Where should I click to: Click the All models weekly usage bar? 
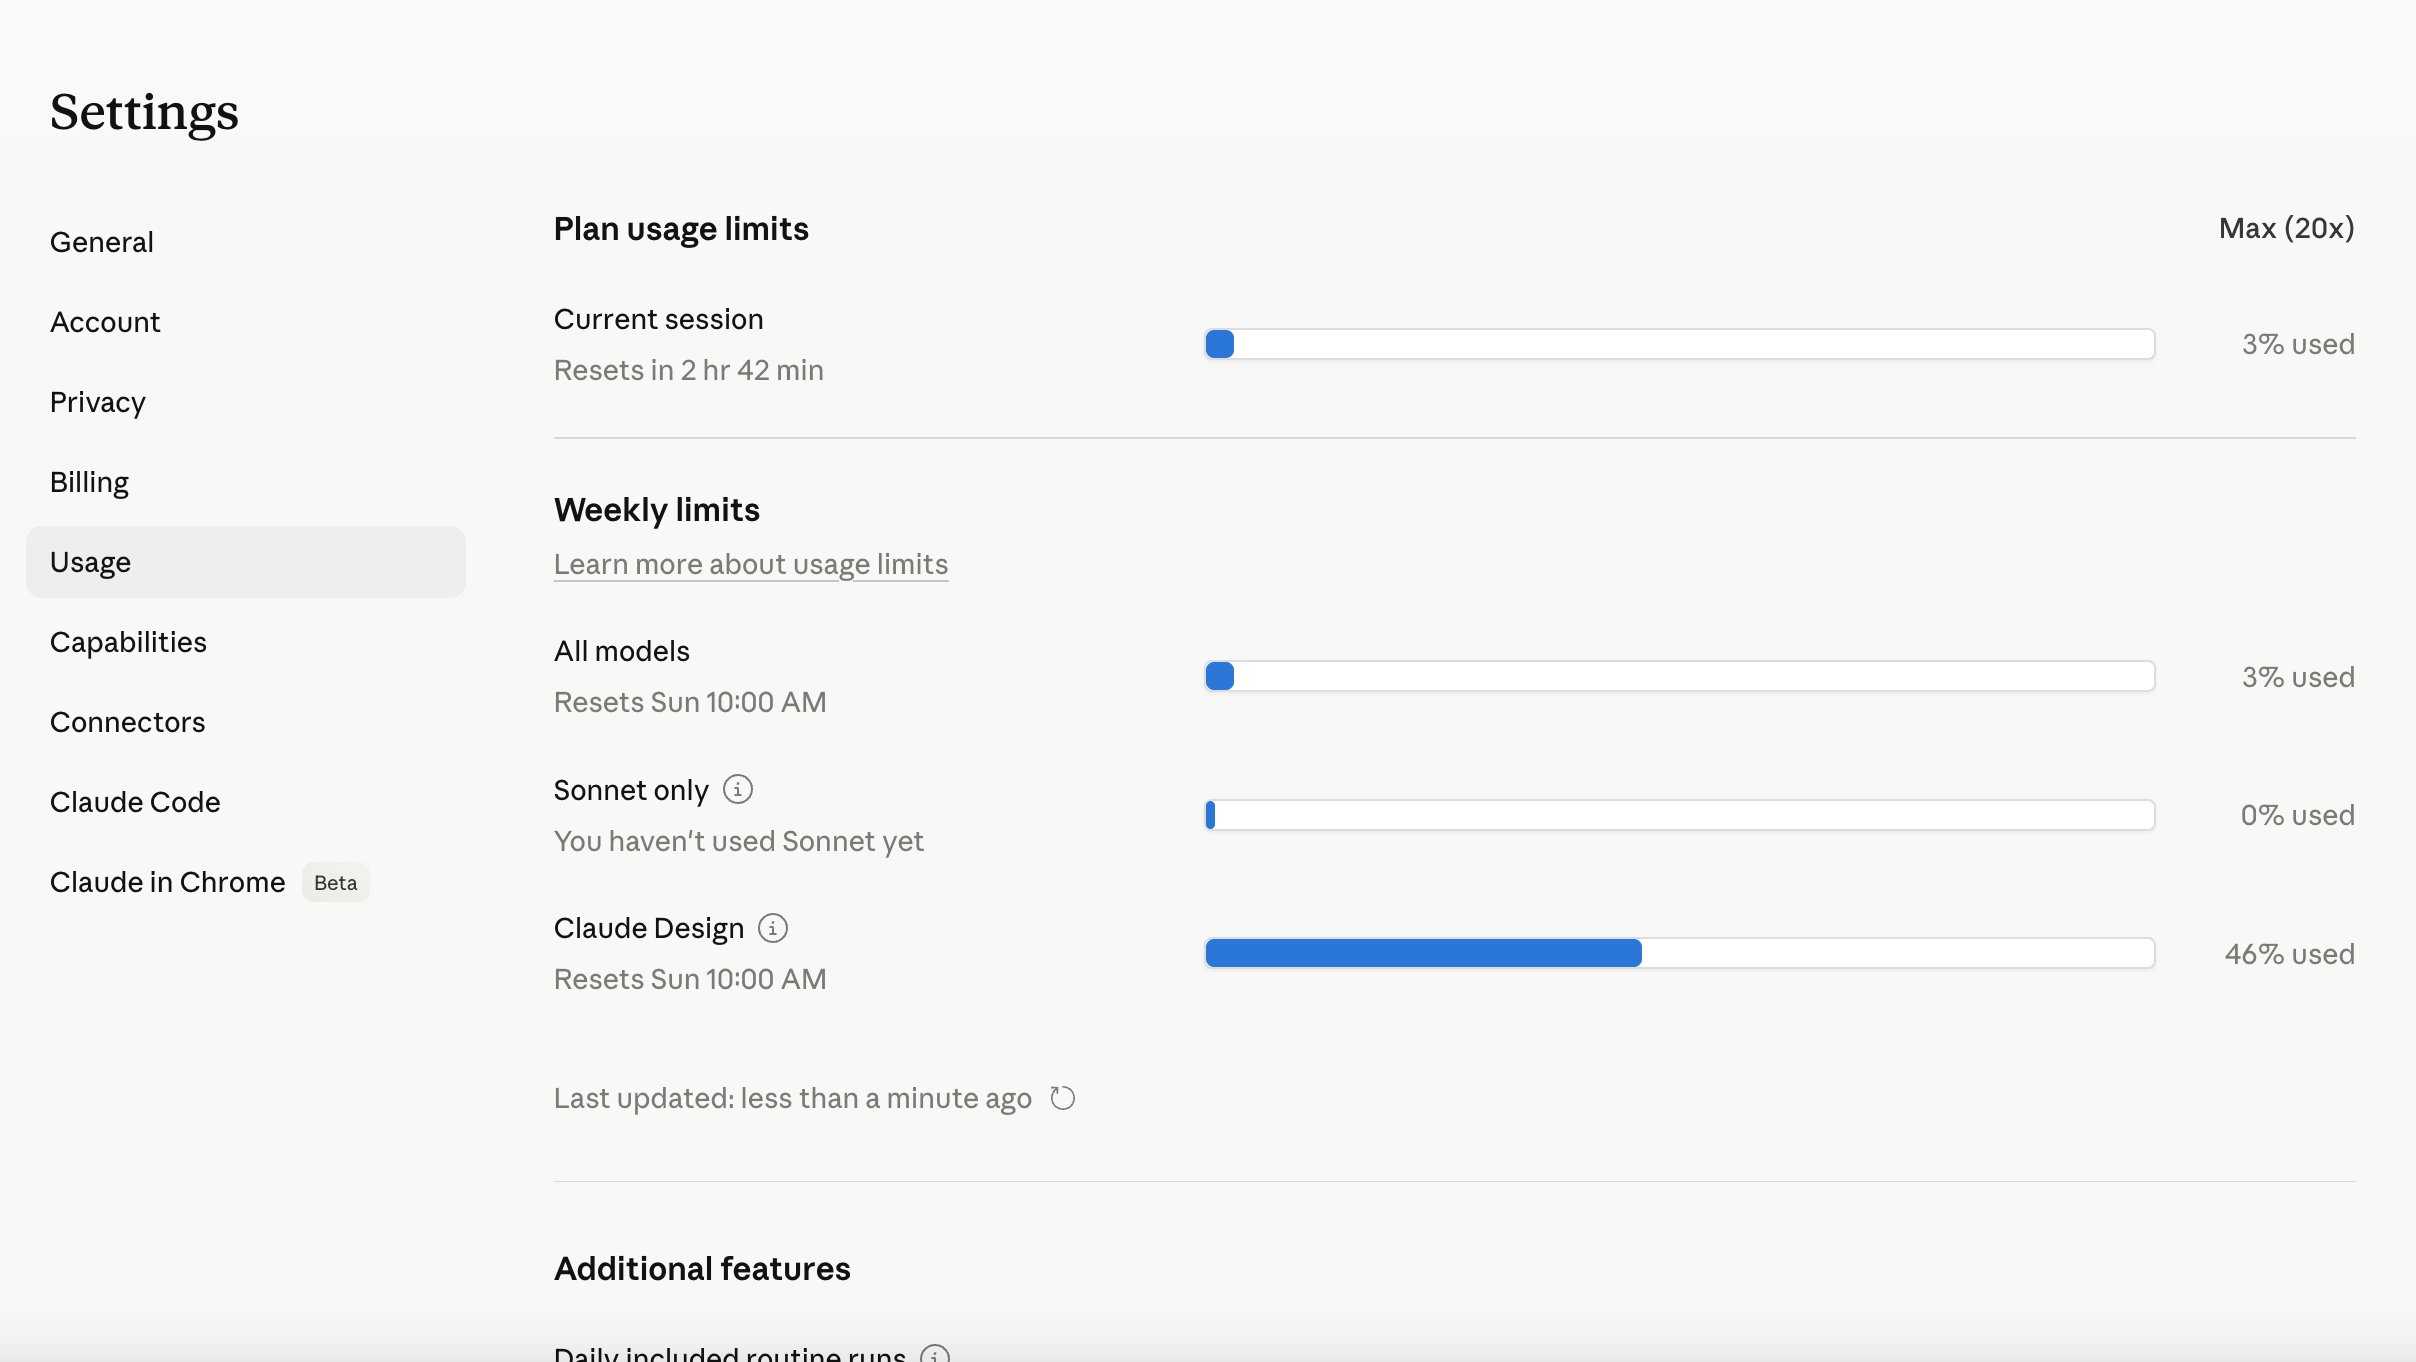[1680, 676]
